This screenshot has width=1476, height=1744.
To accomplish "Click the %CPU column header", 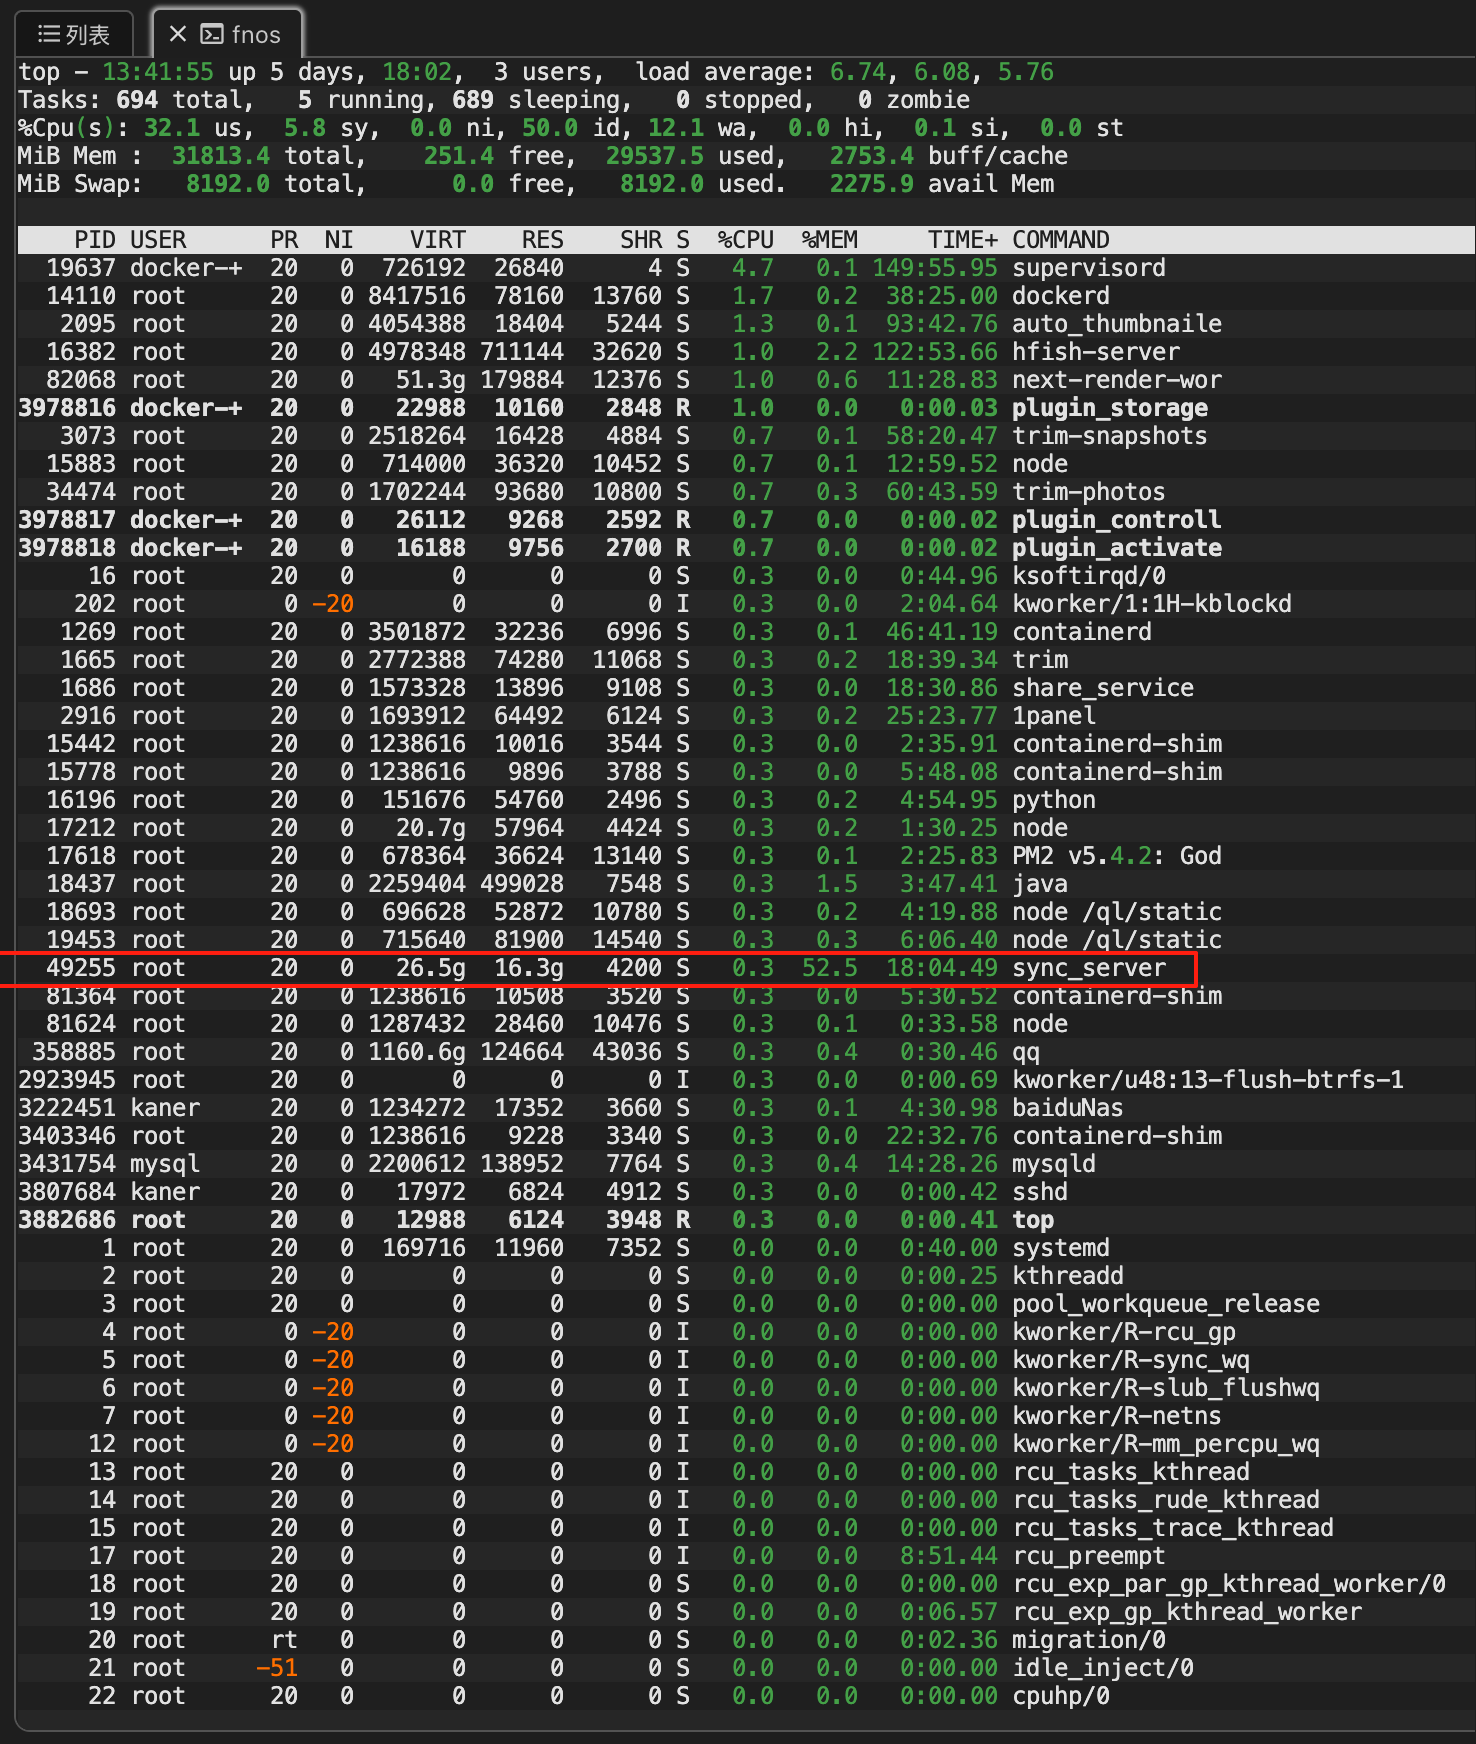I will point(745,240).
